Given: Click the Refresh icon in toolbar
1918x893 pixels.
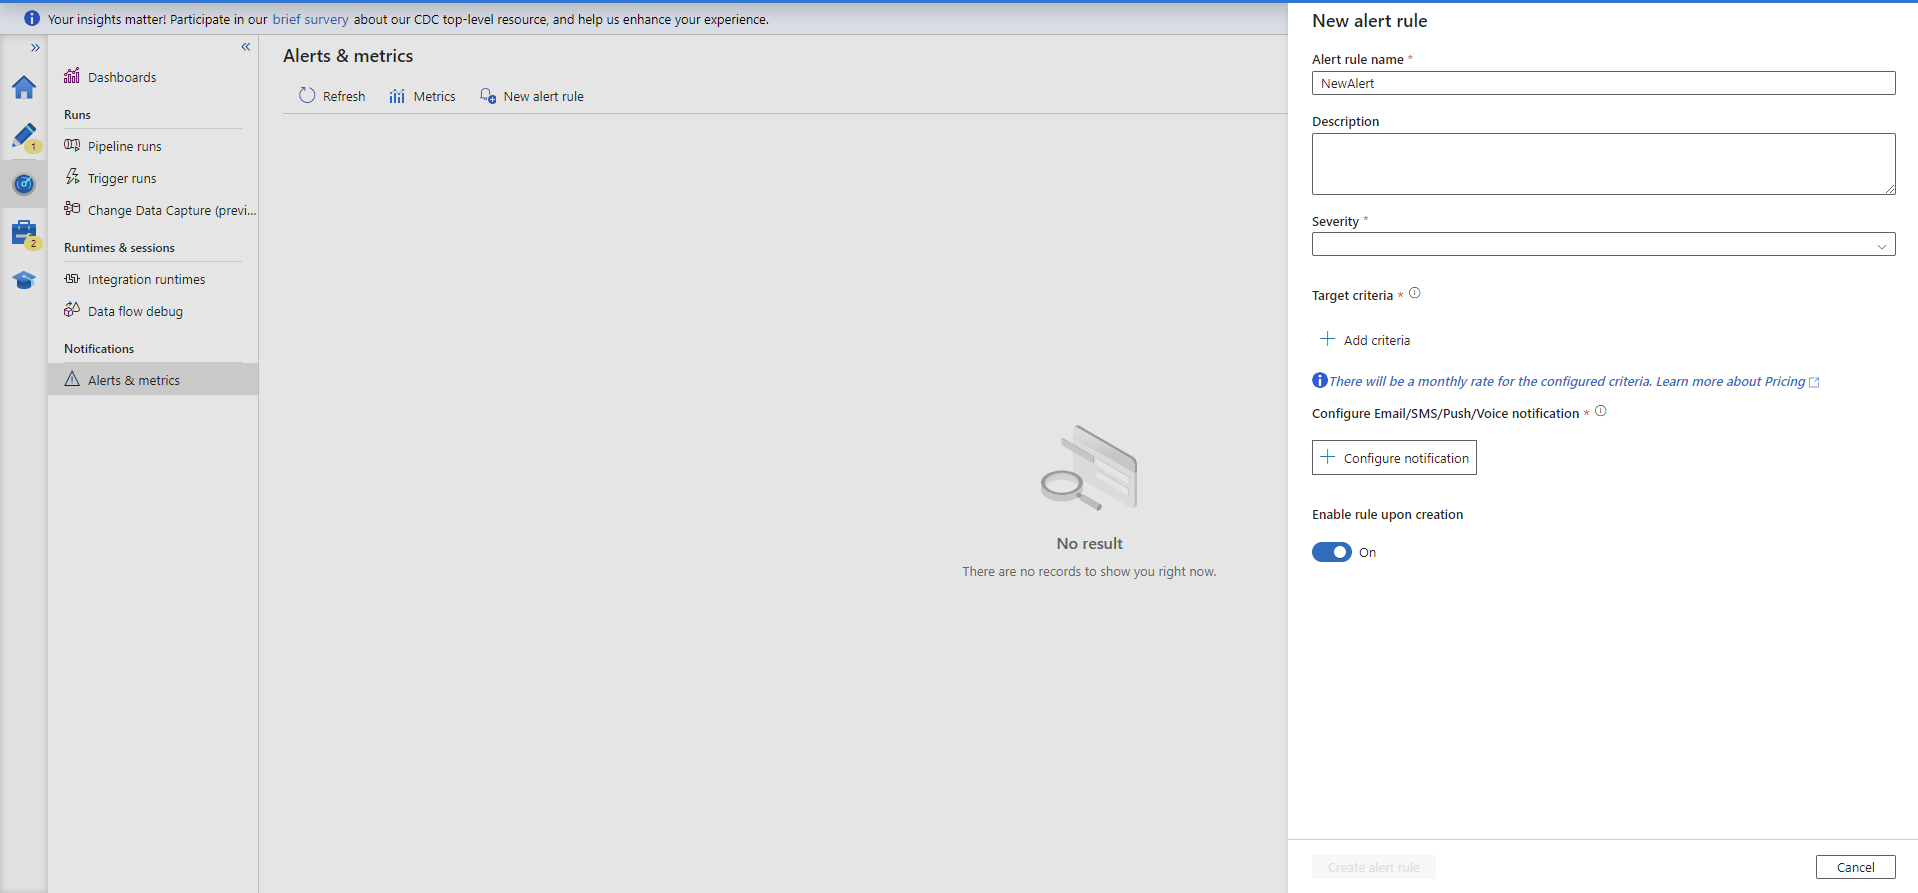Looking at the screenshot, I should pyautogui.click(x=307, y=96).
